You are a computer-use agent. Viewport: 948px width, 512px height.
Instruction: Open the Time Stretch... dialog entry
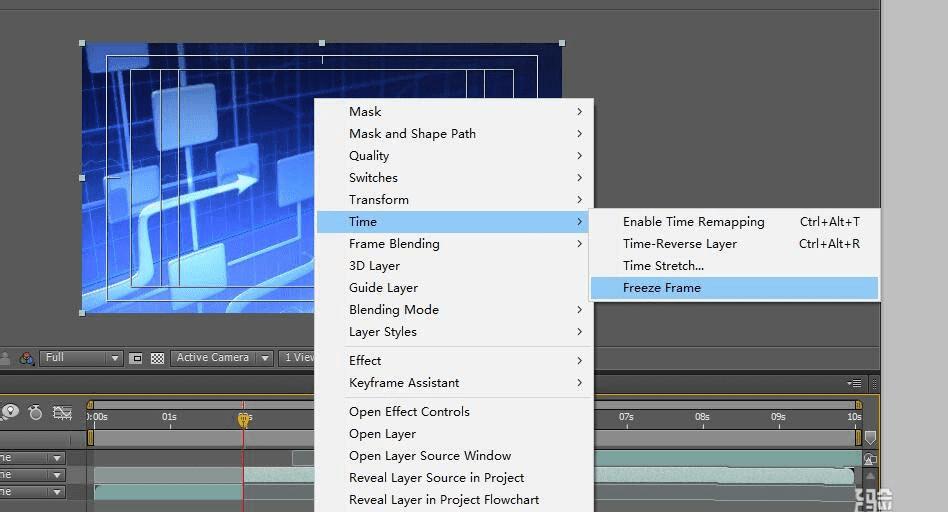click(735, 266)
